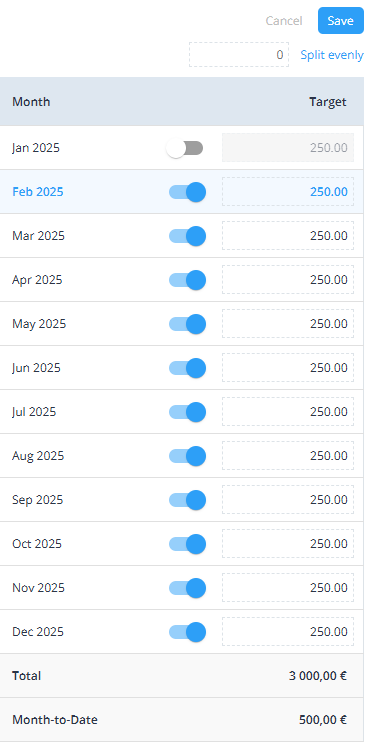The height and width of the screenshot is (749, 380).
Task: Switch off the Apr 2025 toggle
Action: (187, 280)
